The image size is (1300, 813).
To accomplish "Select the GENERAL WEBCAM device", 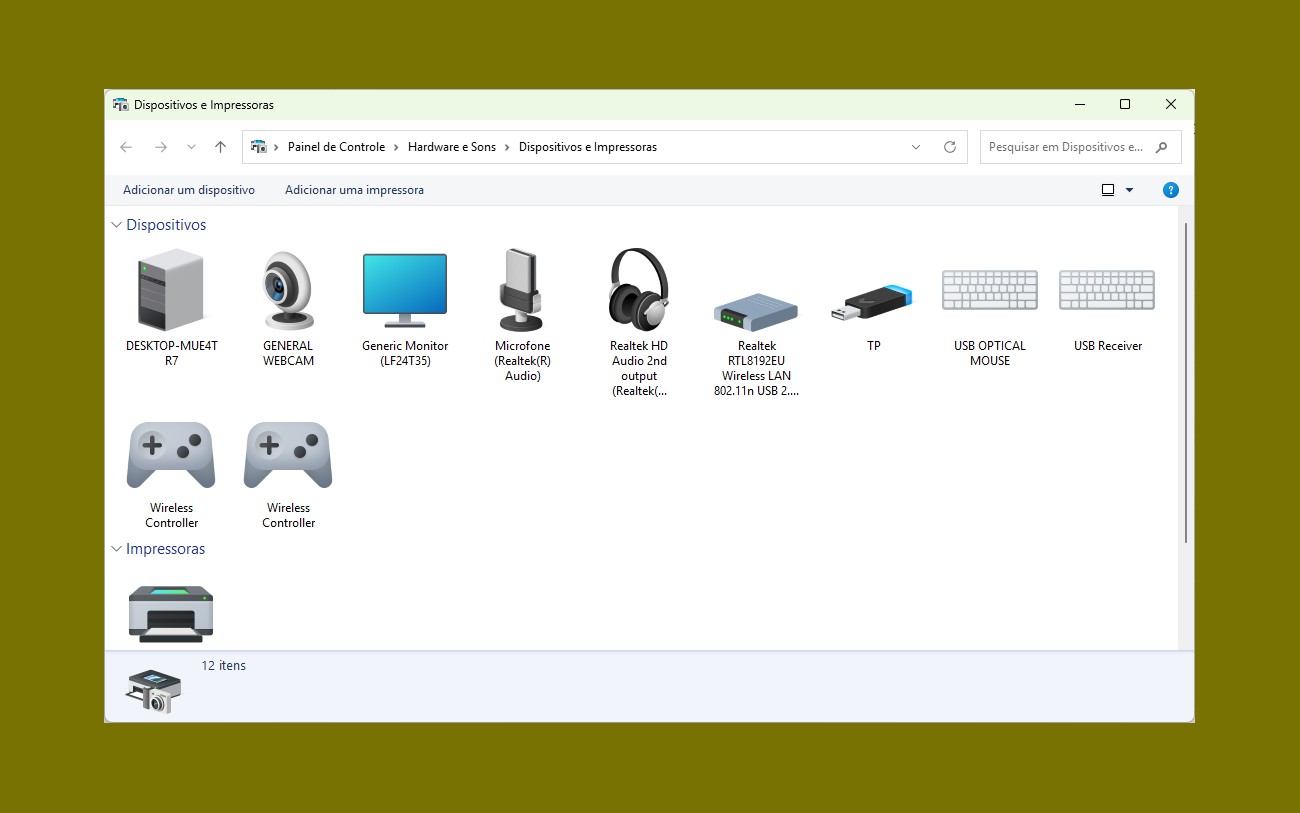I will 287,290.
